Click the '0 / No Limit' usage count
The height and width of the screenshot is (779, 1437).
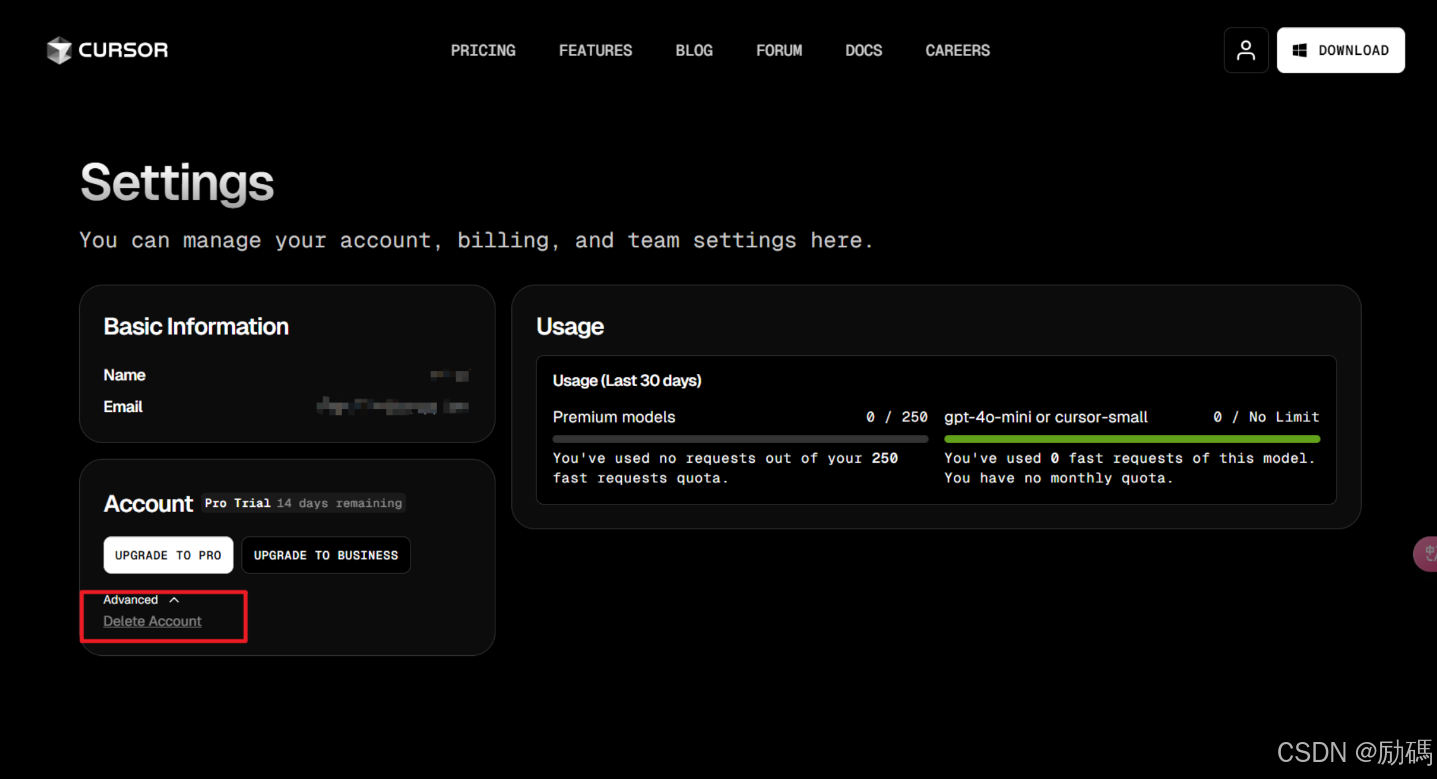point(1266,417)
